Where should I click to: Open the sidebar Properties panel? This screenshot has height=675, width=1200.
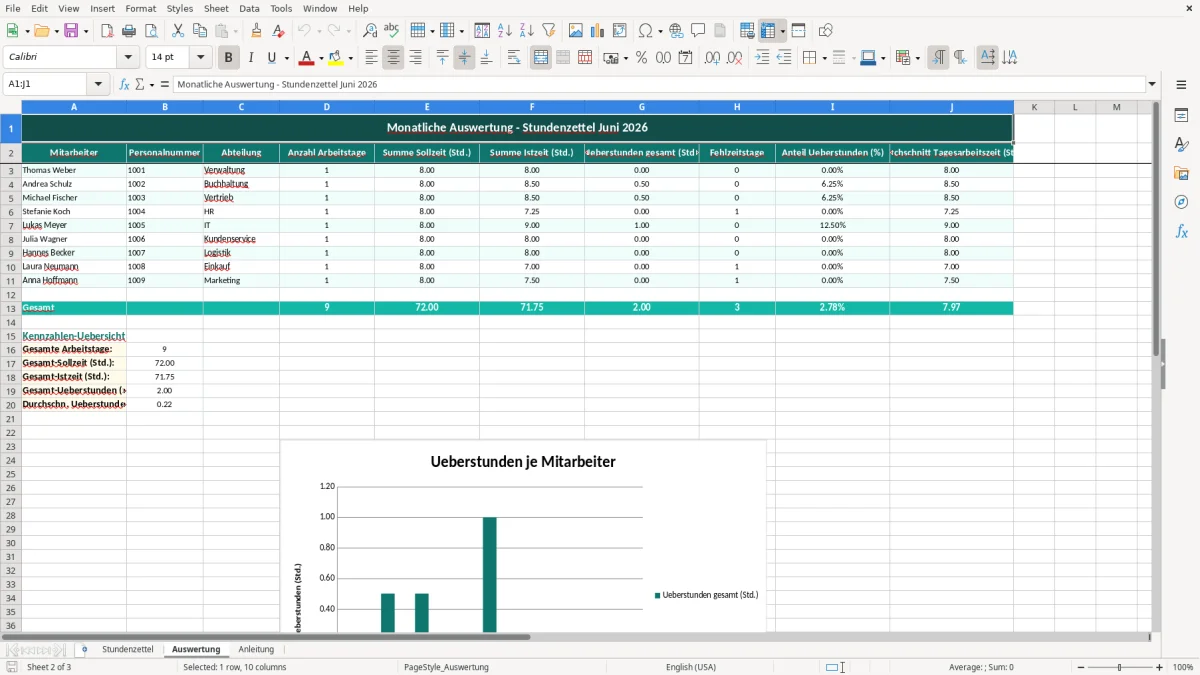coord(1181,116)
